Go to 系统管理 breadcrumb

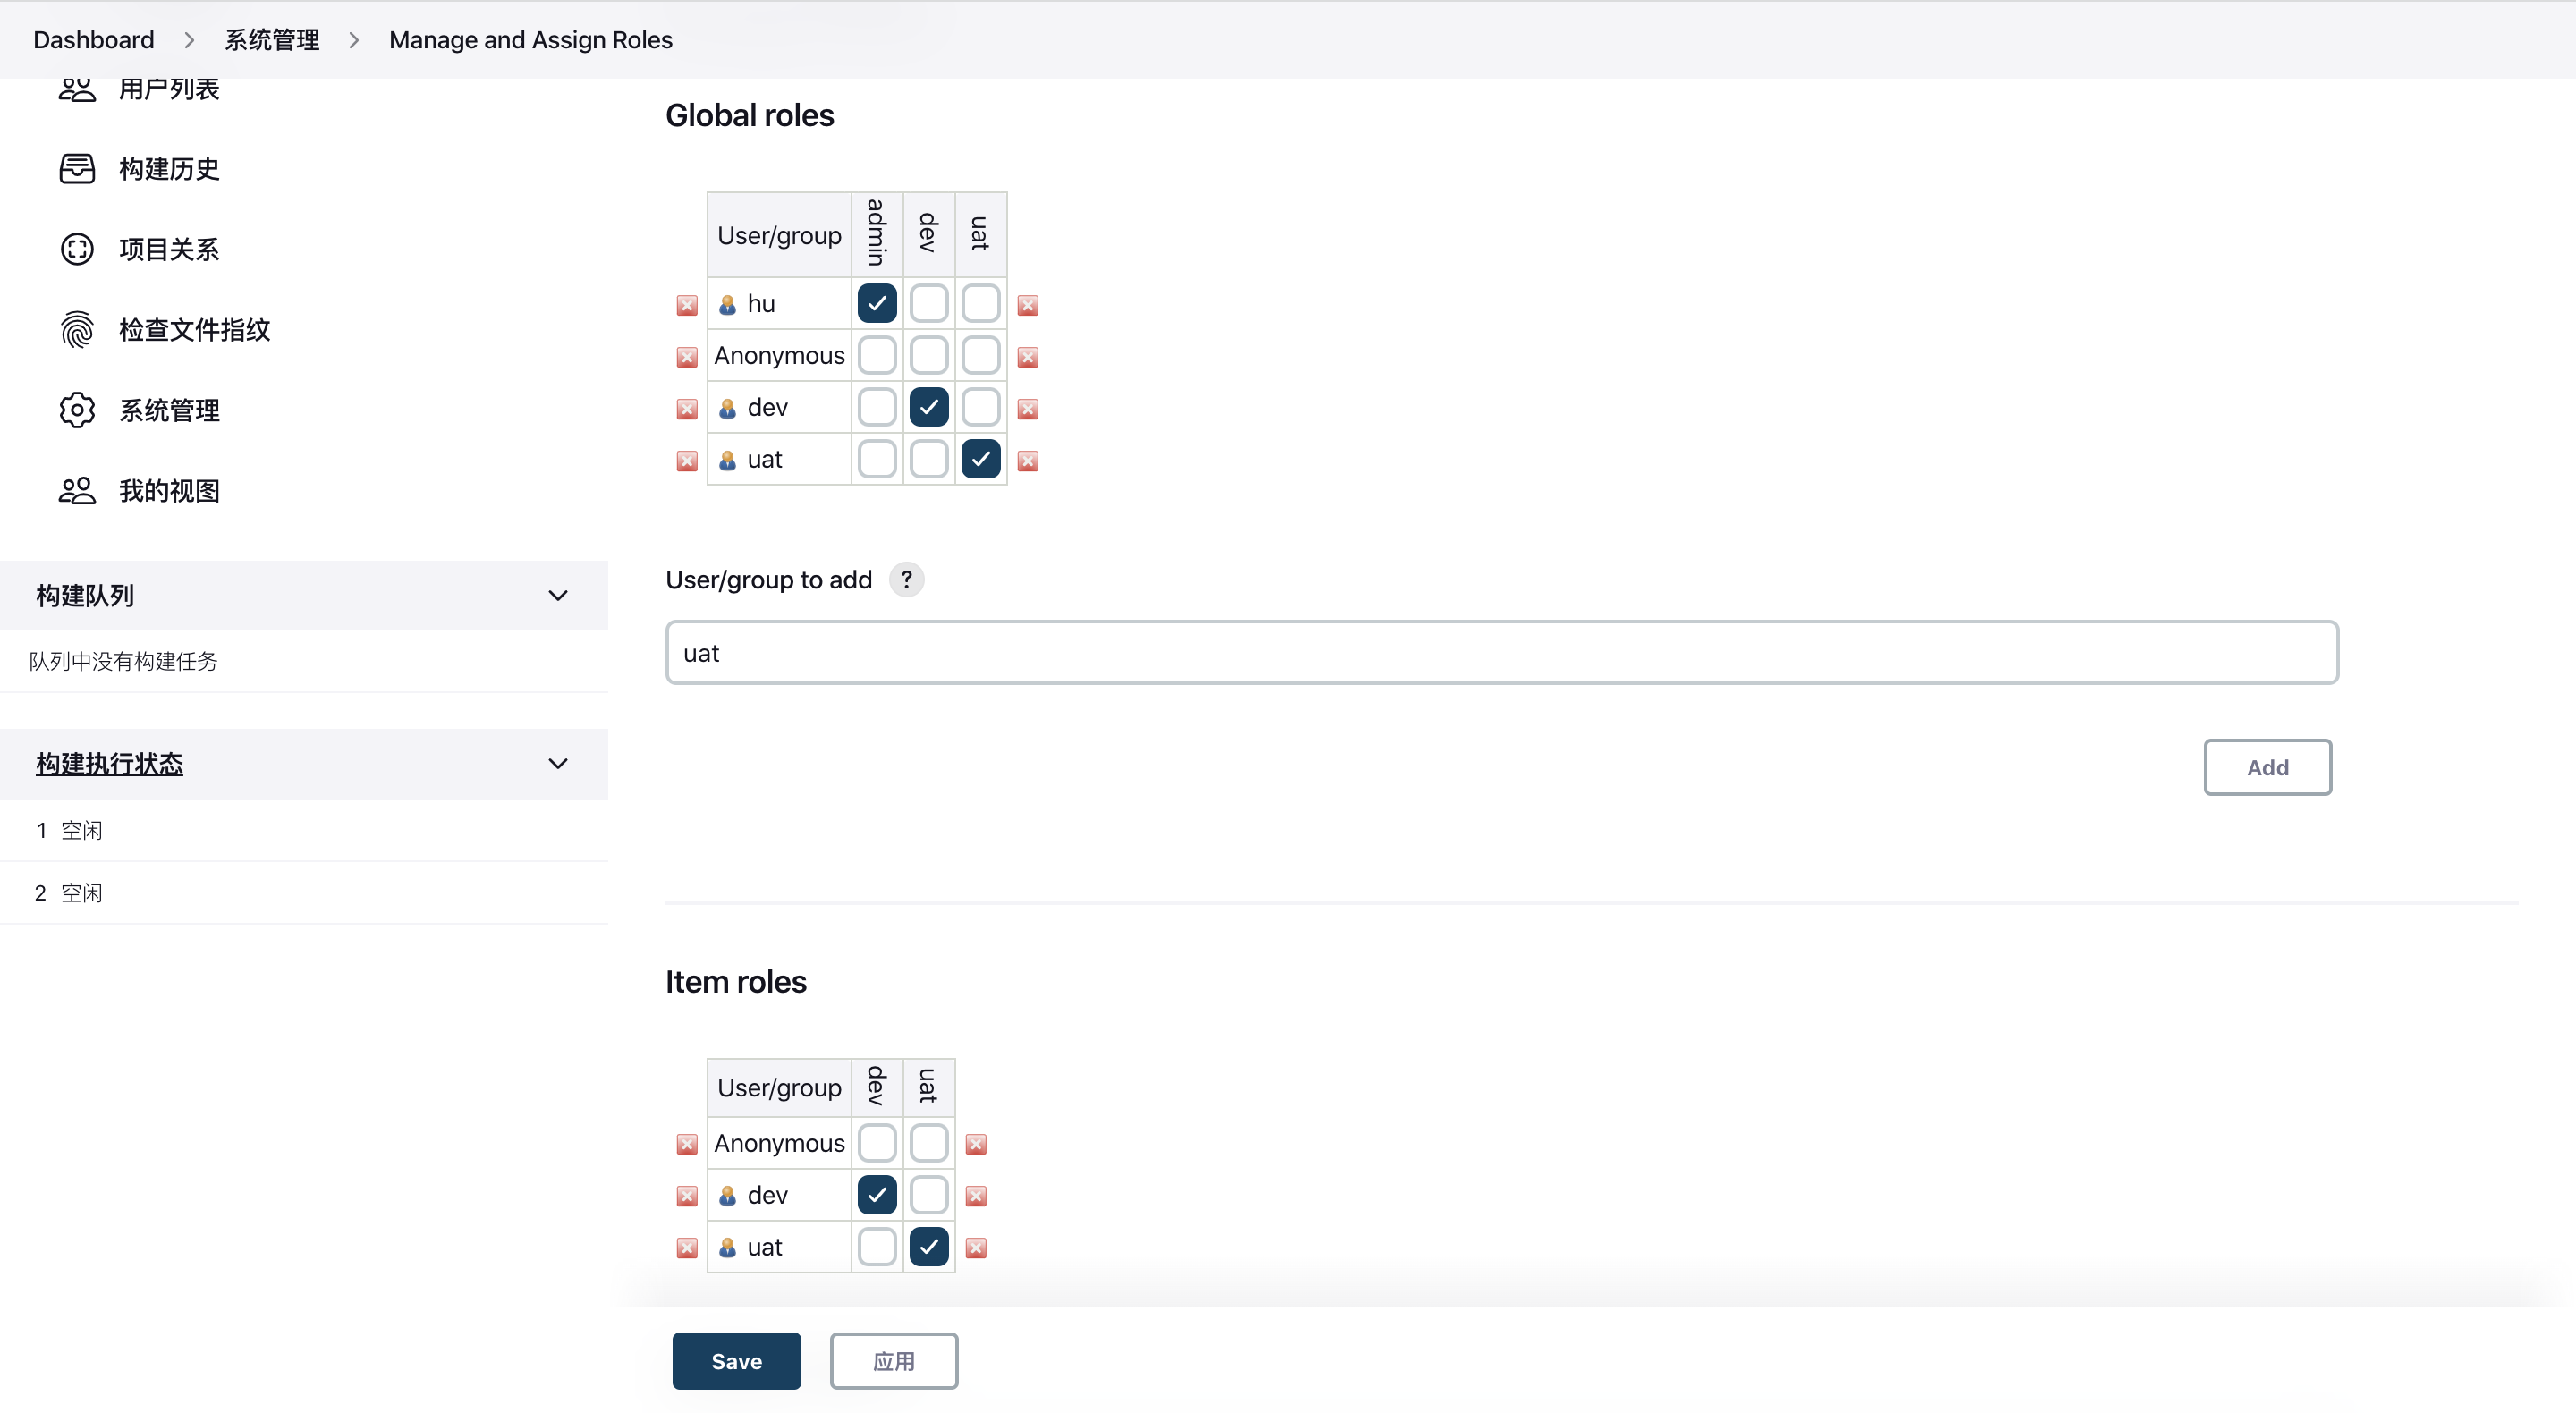[x=272, y=40]
